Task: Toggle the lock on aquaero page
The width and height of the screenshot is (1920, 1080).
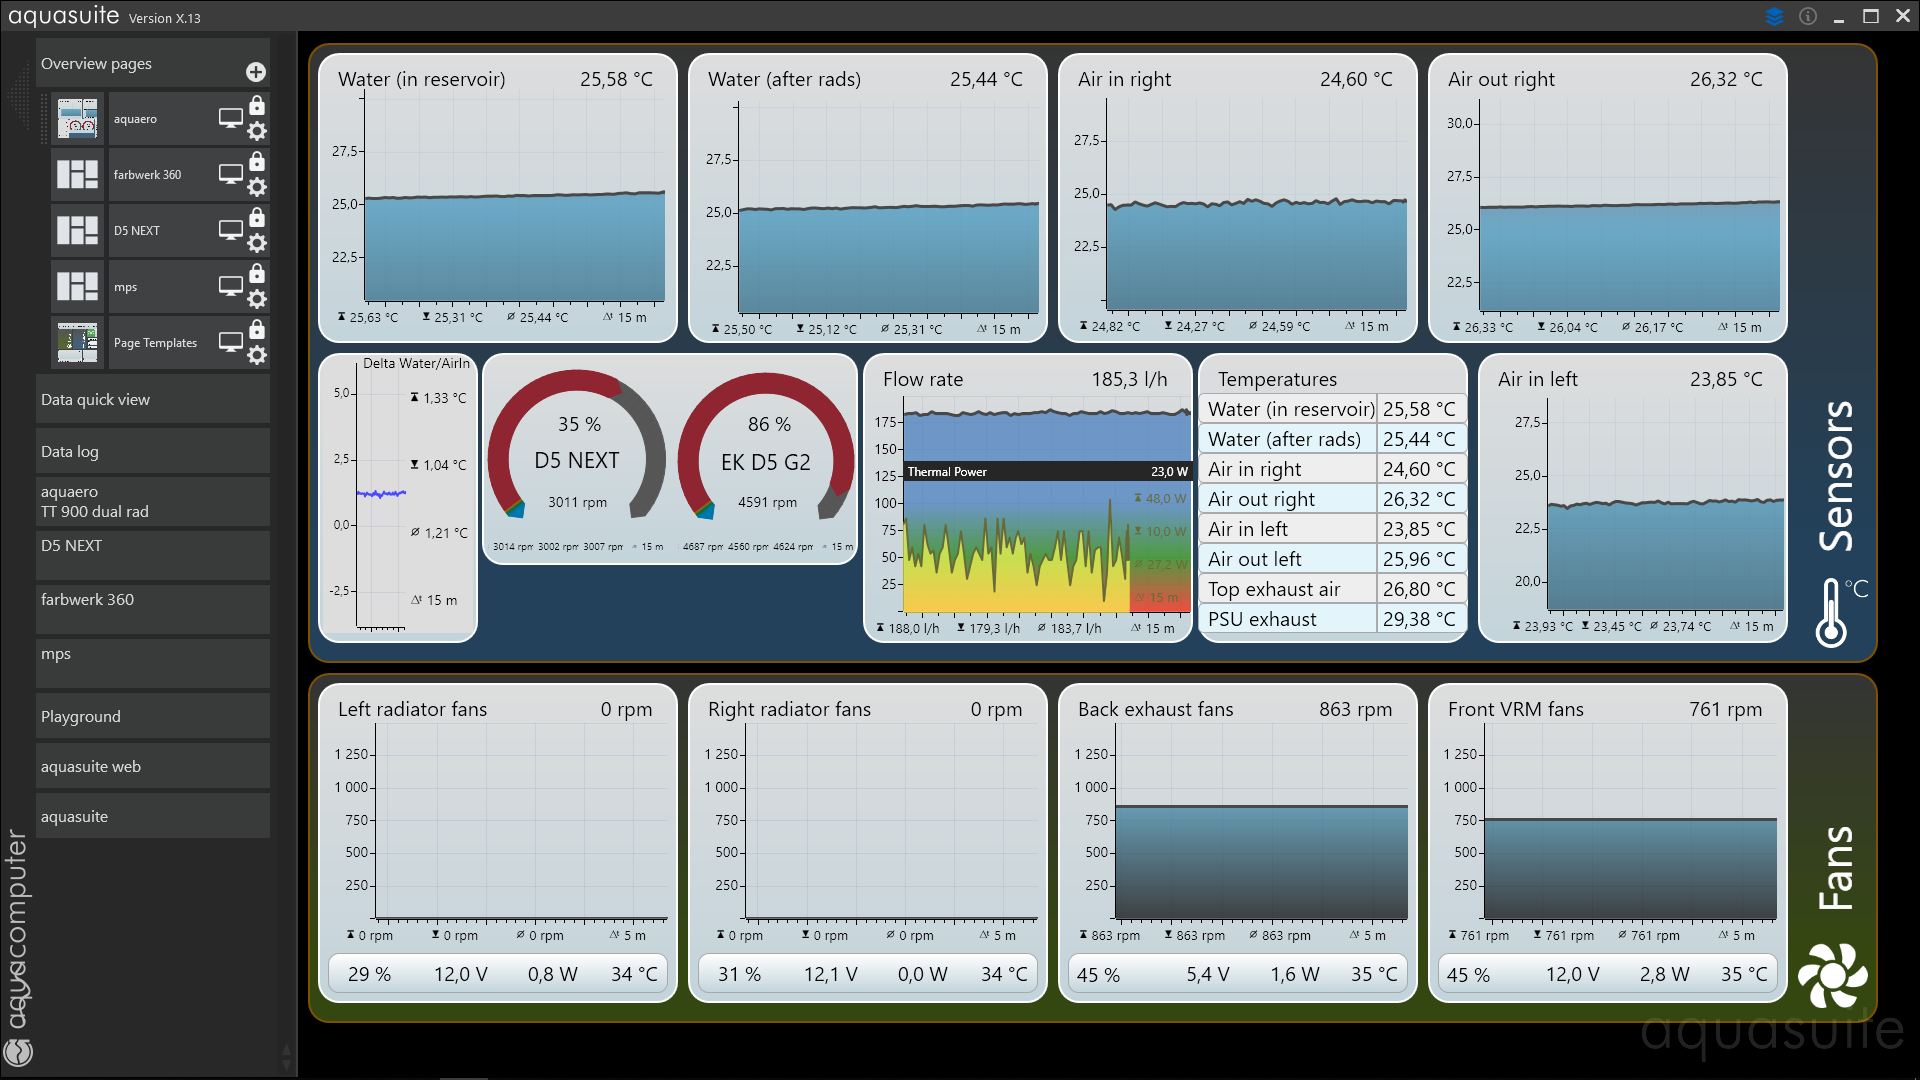Action: click(x=257, y=106)
